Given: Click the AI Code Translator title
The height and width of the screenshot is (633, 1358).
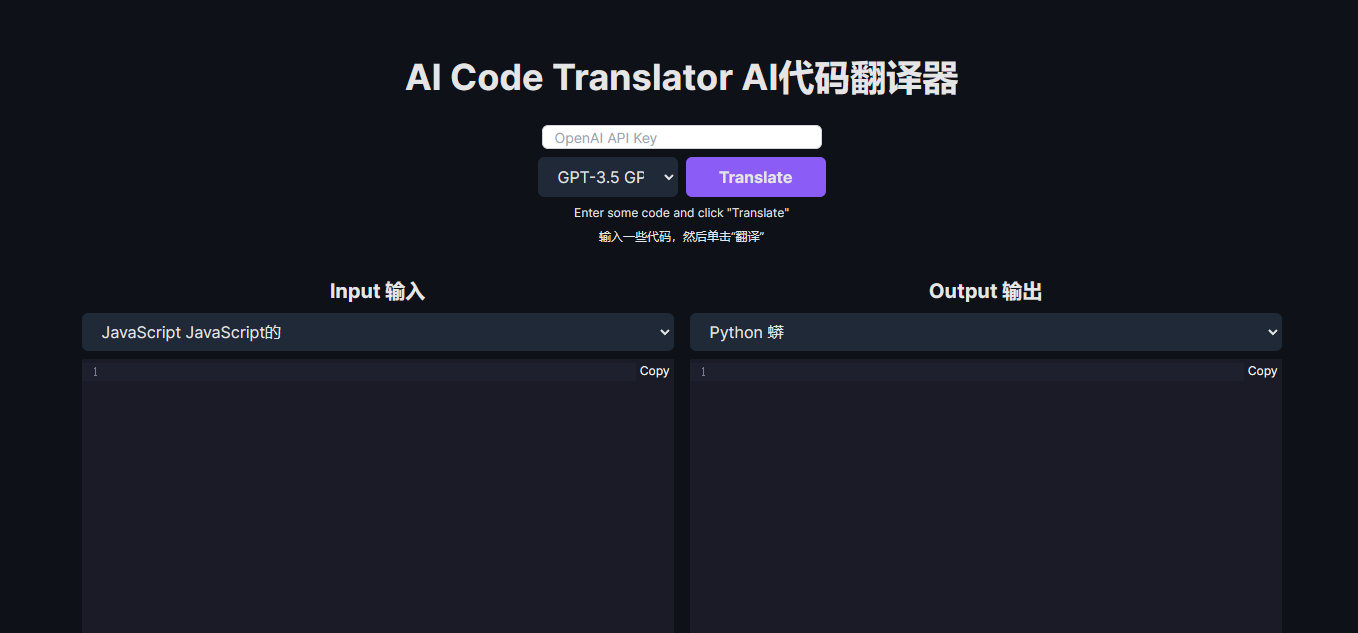Looking at the screenshot, I should coord(681,77).
